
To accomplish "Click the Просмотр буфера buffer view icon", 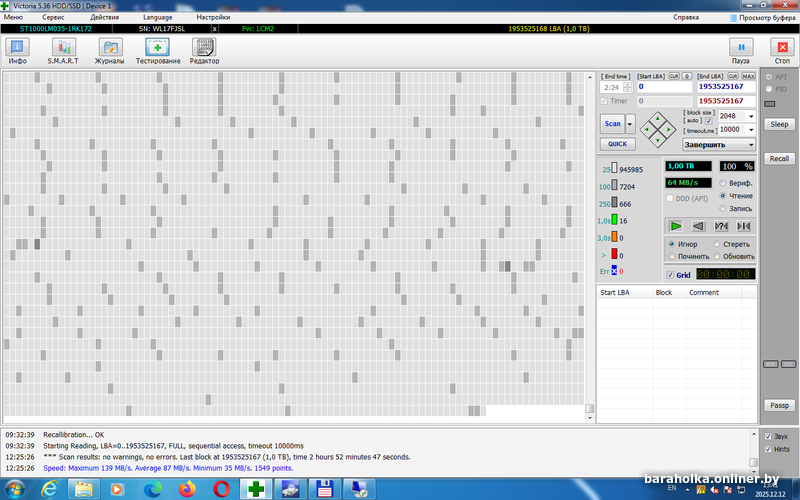I will click(733, 18).
